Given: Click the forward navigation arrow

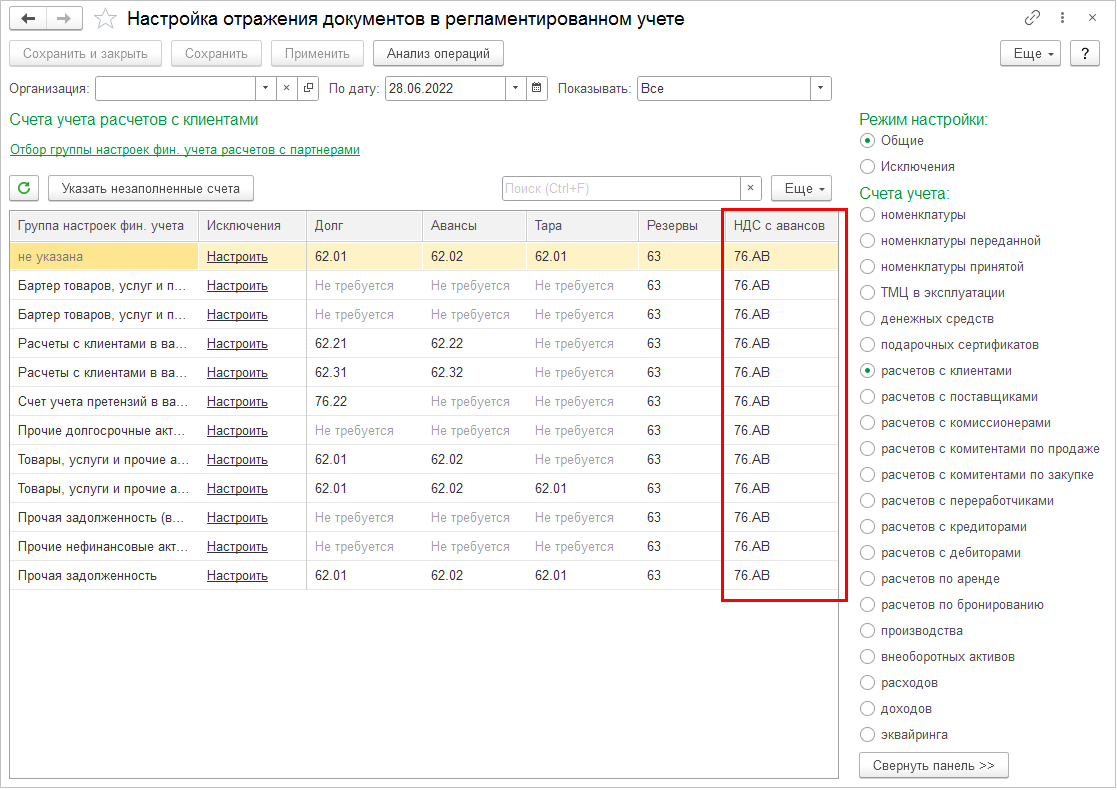Looking at the screenshot, I should point(64,19).
